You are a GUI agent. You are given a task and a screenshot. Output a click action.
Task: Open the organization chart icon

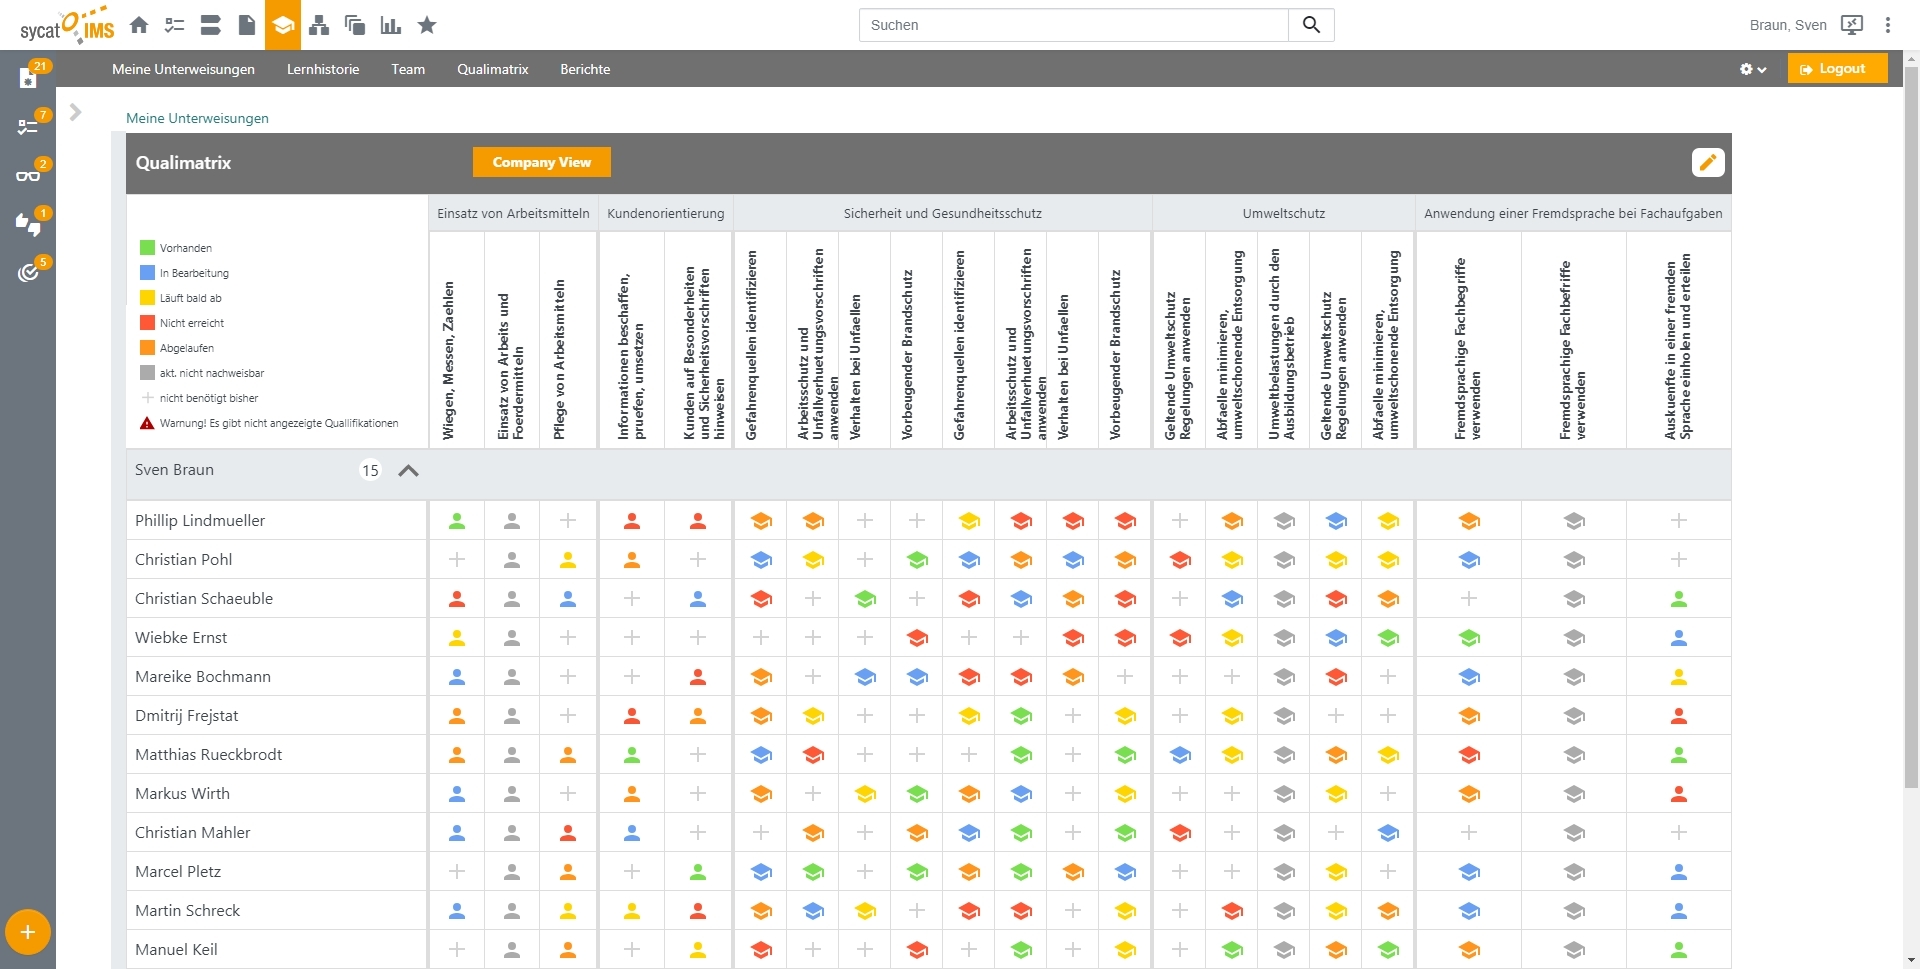[x=319, y=25]
